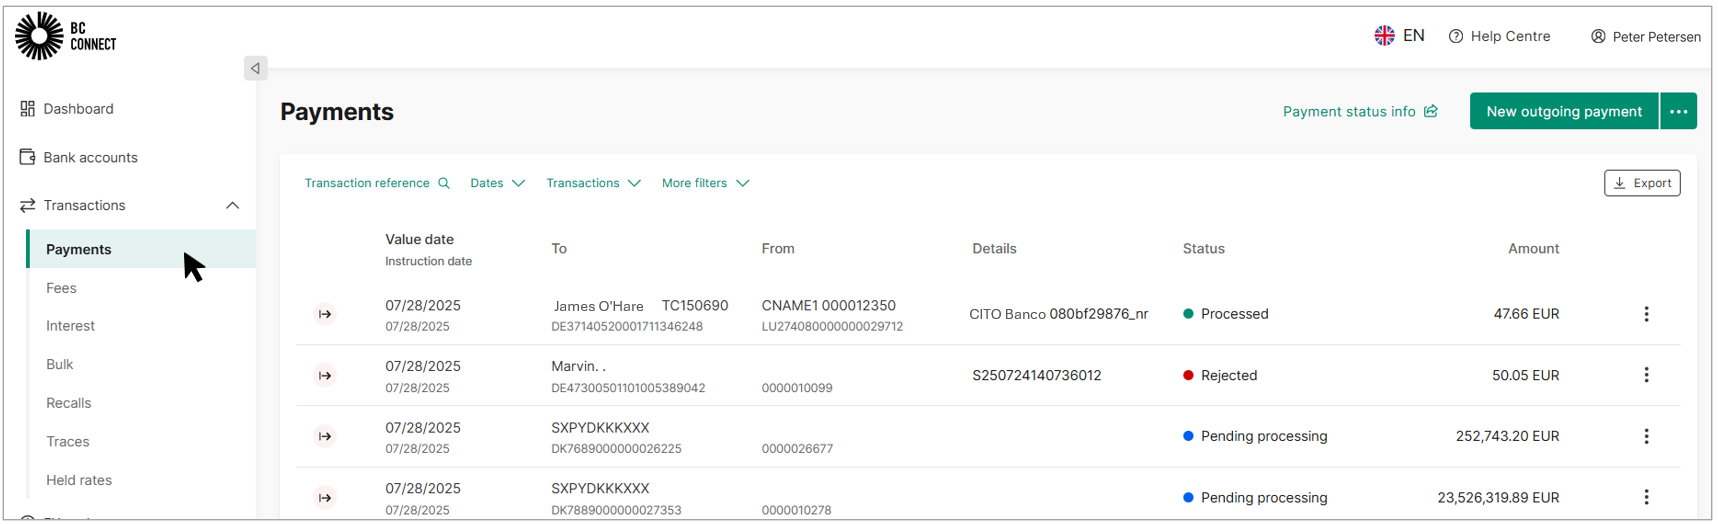Switch language via EN label

coord(1413,36)
